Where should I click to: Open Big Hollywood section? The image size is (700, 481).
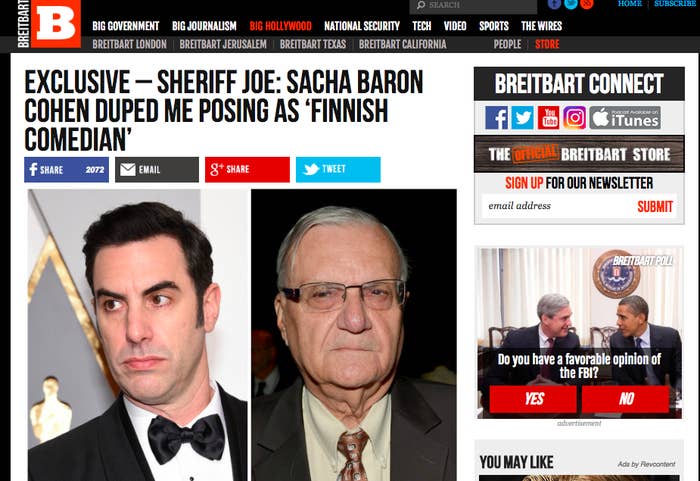(x=280, y=26)
